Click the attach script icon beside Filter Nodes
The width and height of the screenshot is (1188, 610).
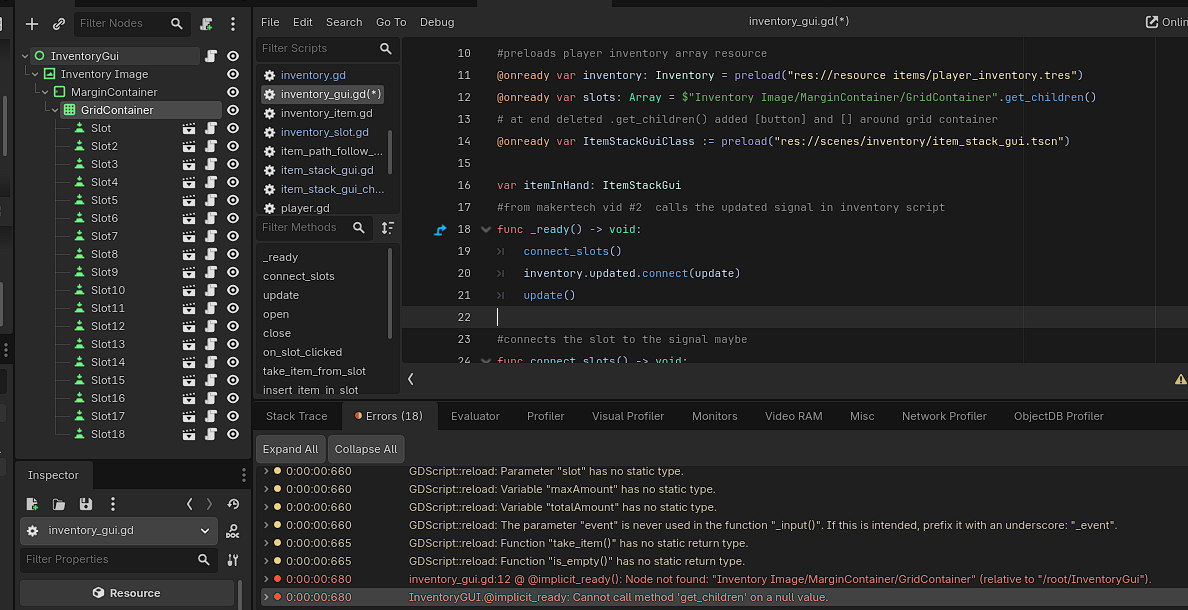point(206,24)
